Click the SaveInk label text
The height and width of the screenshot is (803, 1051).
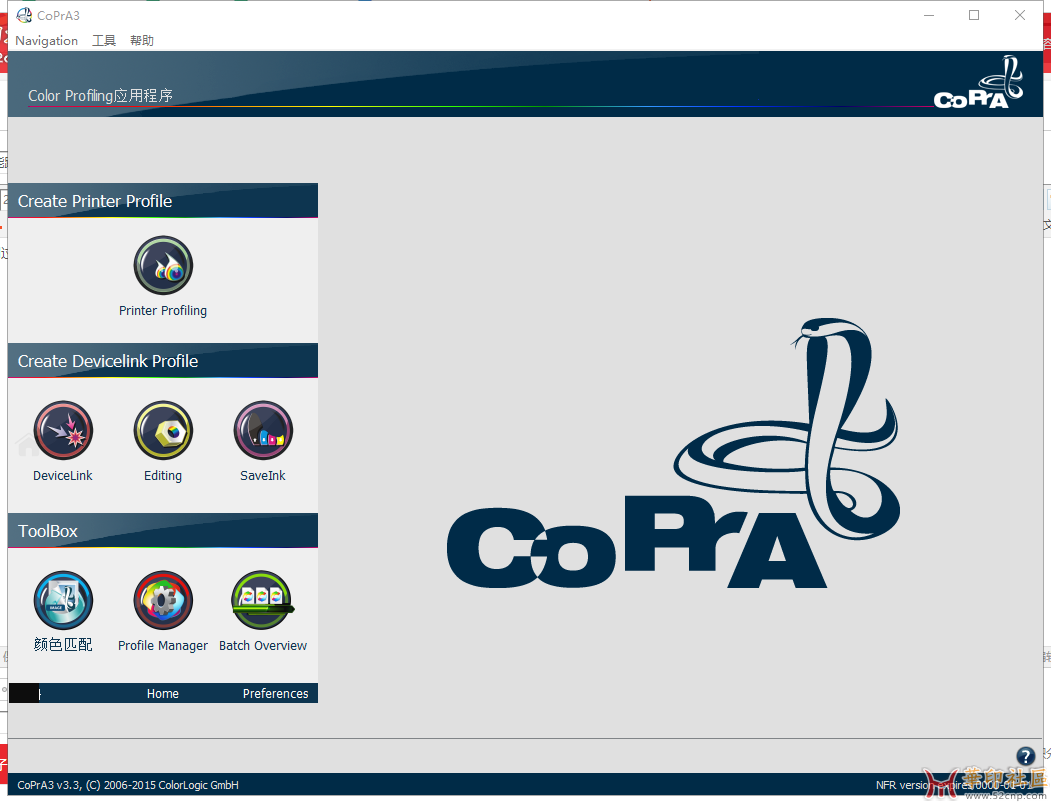pyautogui.click(x=263, y=476)
